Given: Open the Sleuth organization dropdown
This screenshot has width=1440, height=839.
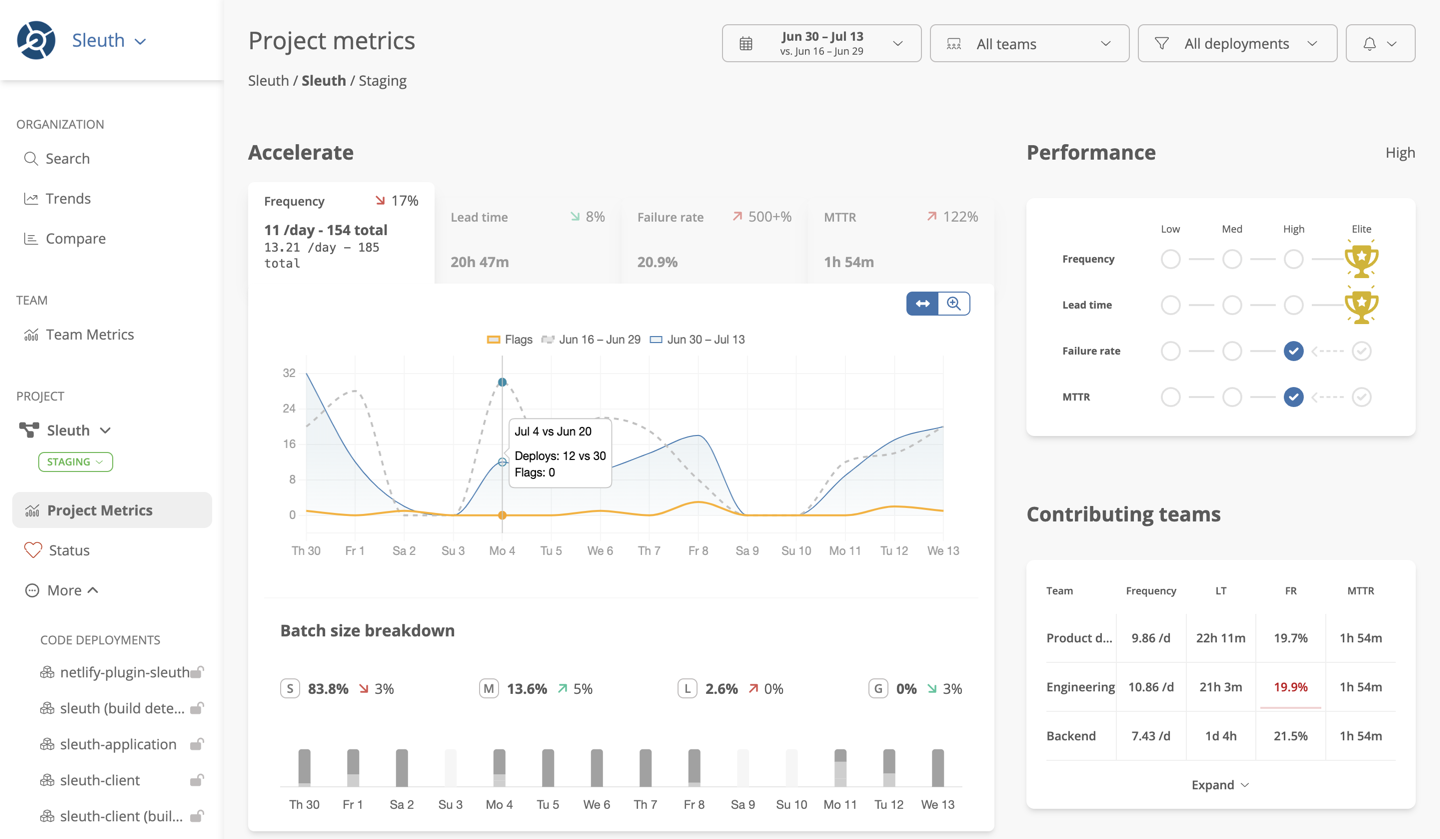Looking at the screenshot, I should pyautogui.click(x=109, y=41).
